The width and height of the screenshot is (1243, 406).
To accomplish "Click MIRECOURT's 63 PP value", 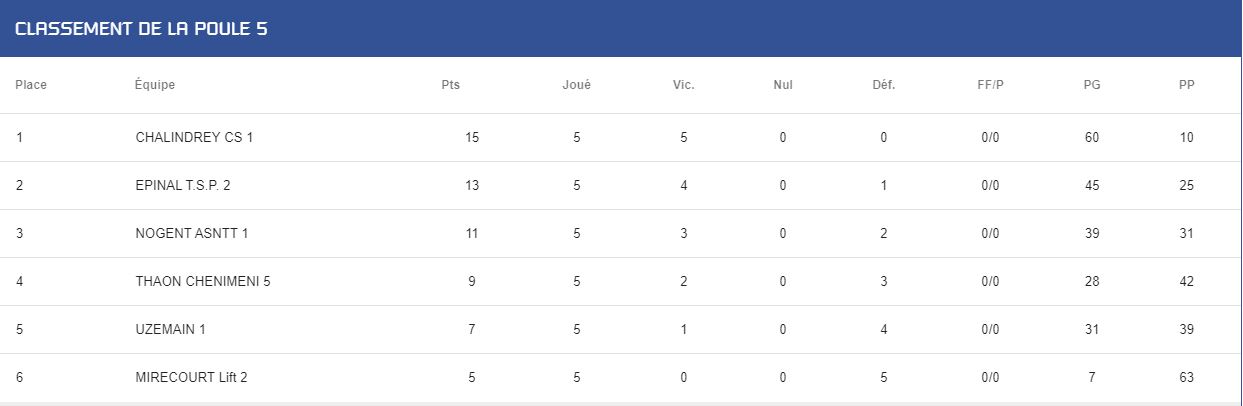I will [1187, 377].
